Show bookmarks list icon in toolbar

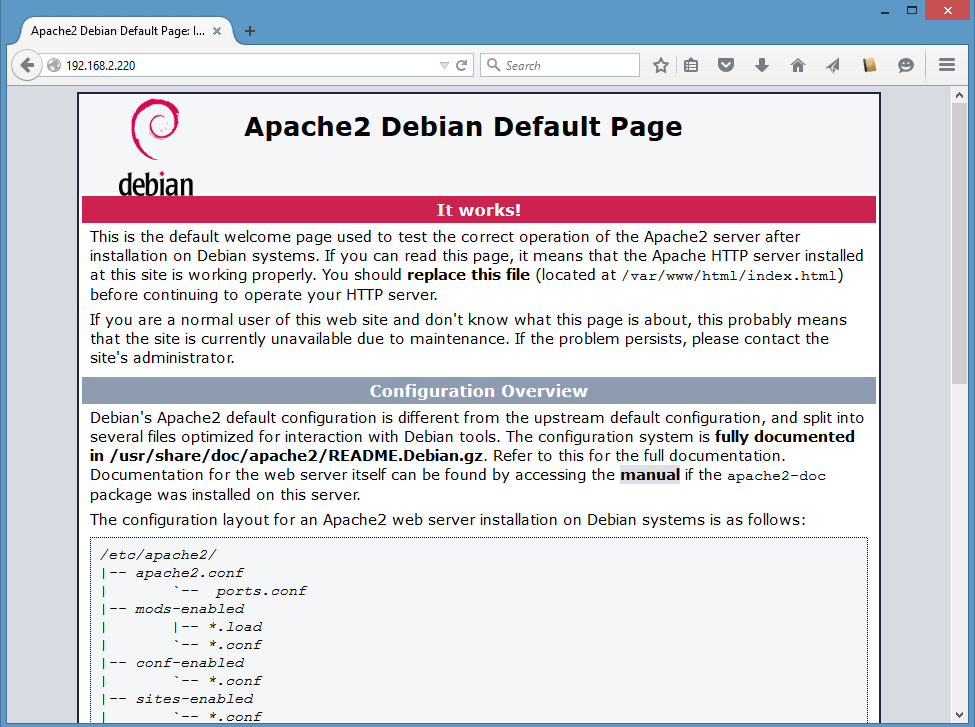[692, 65]
